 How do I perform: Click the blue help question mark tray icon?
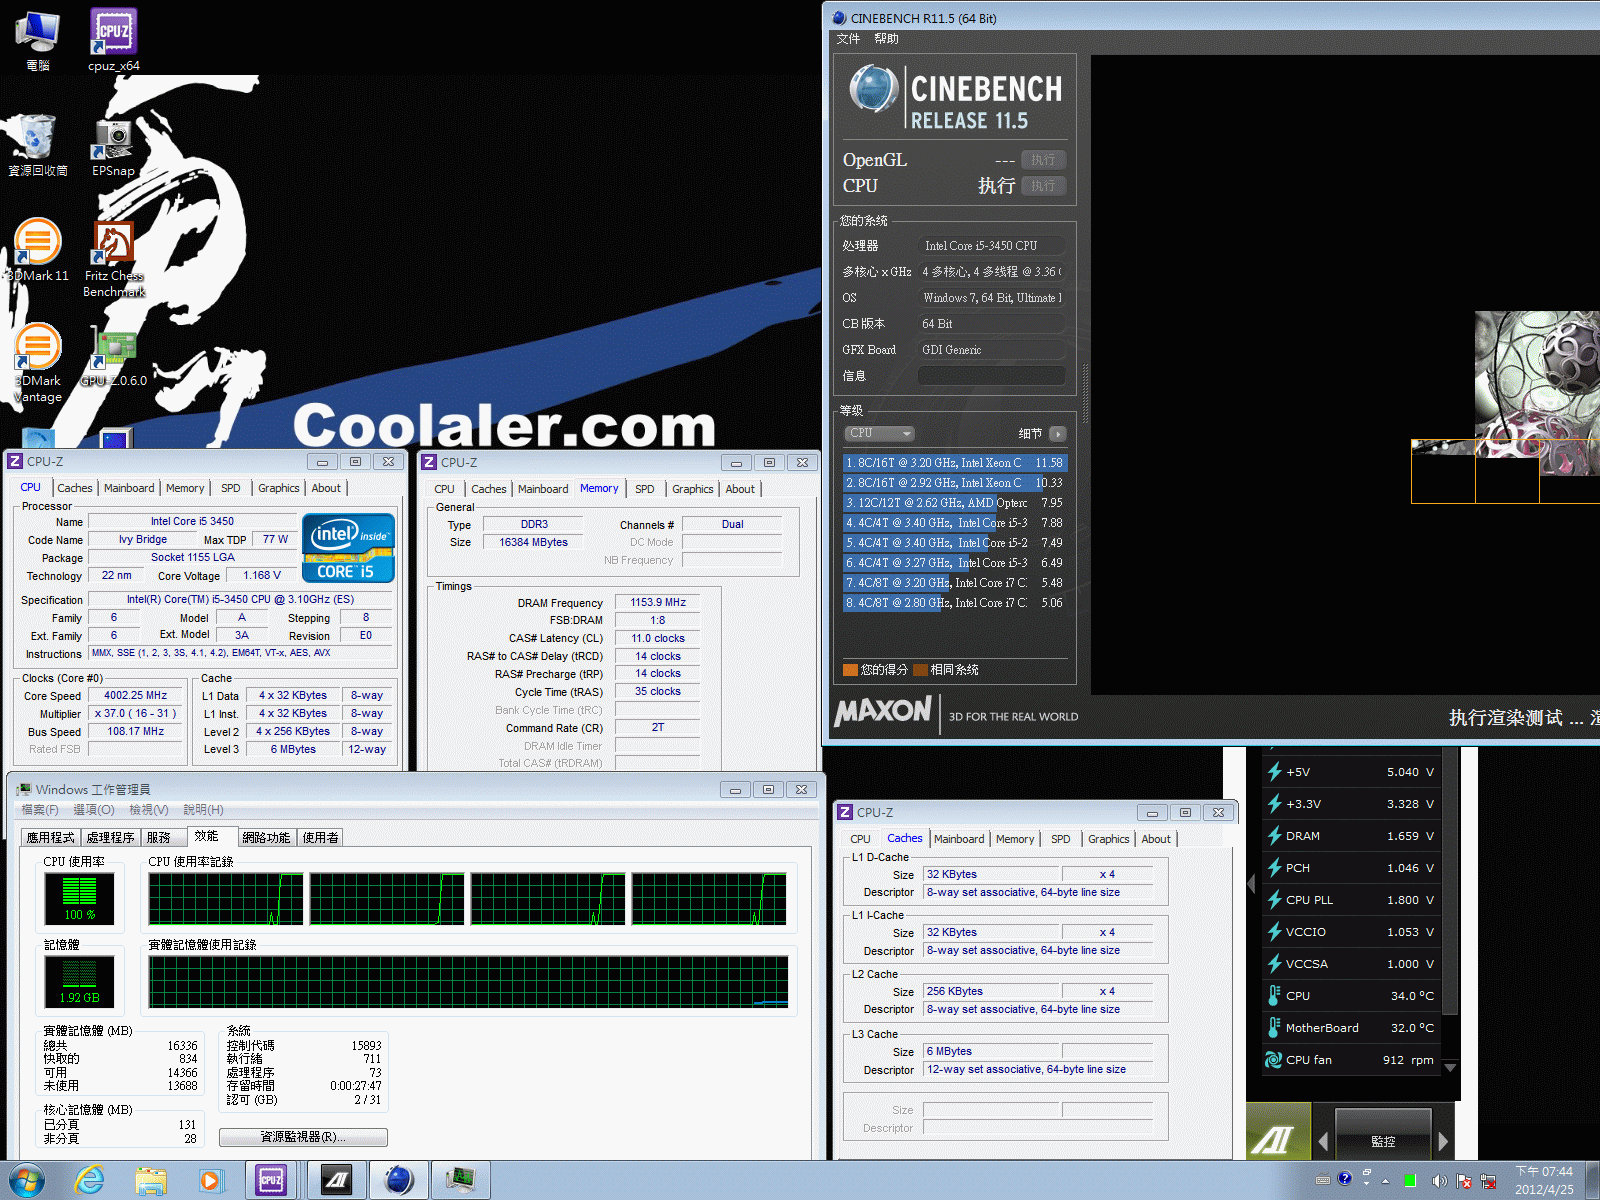point(1345,1179)
